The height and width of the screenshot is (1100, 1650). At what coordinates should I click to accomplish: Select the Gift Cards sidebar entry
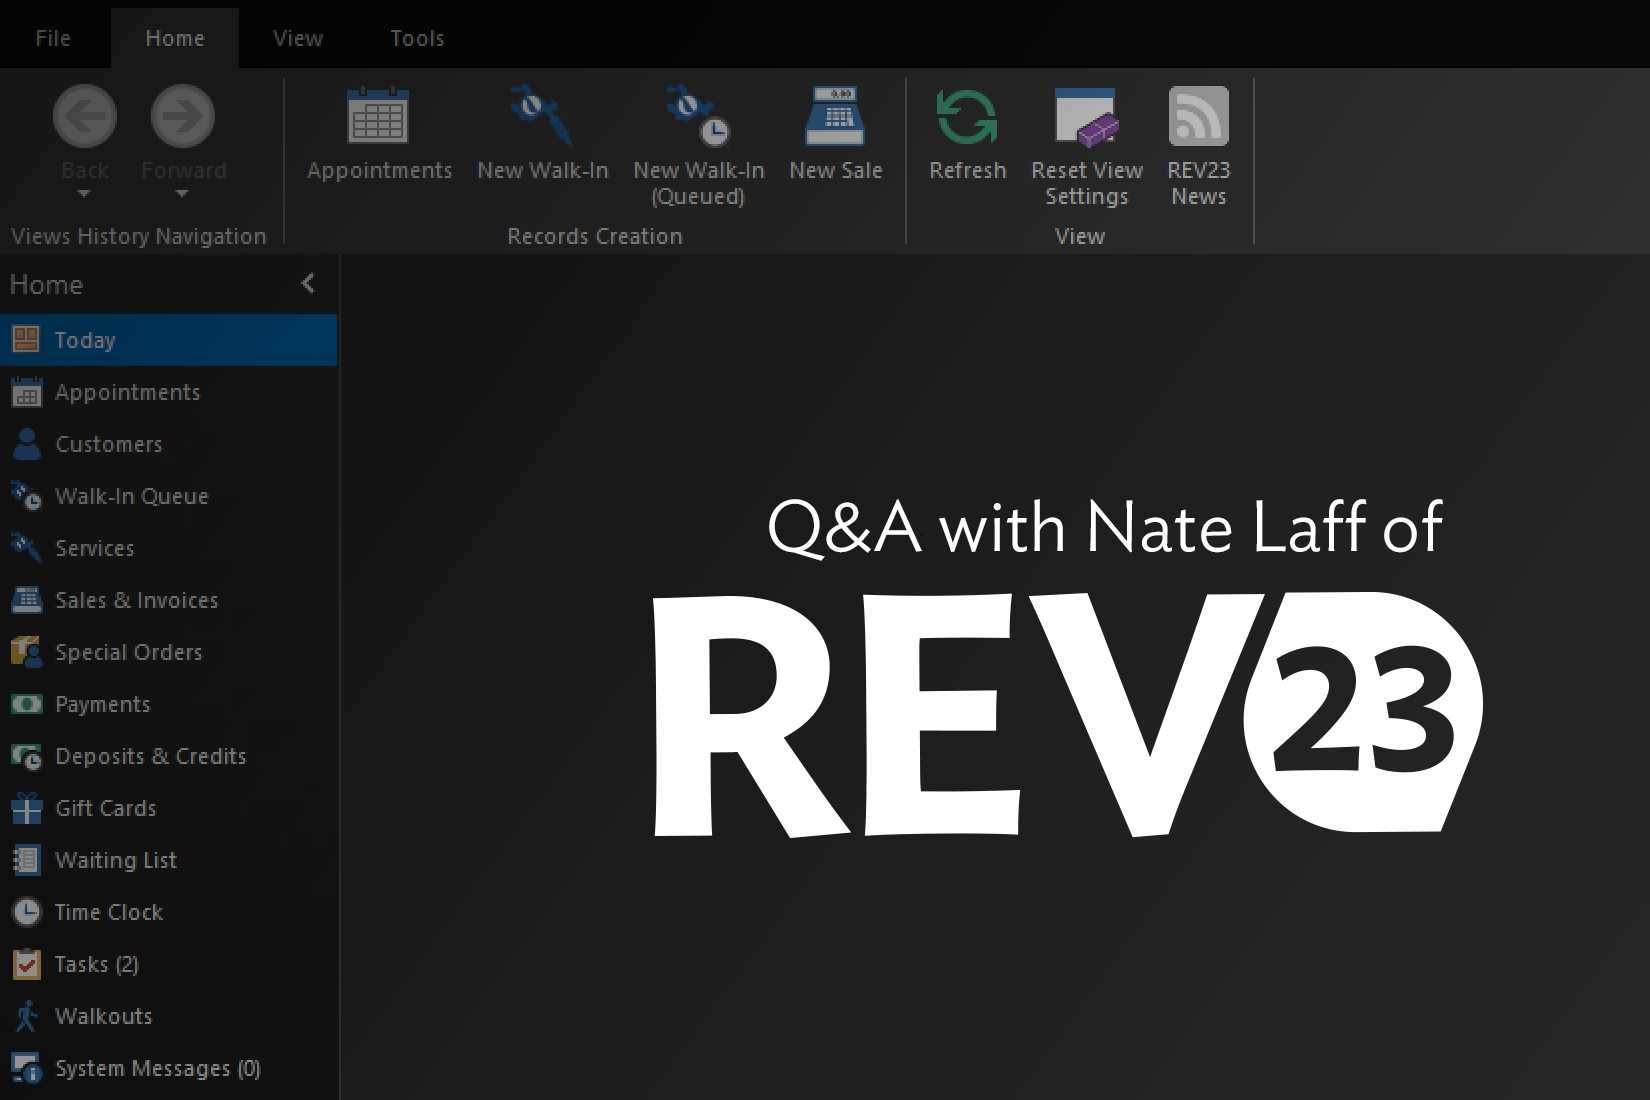(x=105, y=808)
